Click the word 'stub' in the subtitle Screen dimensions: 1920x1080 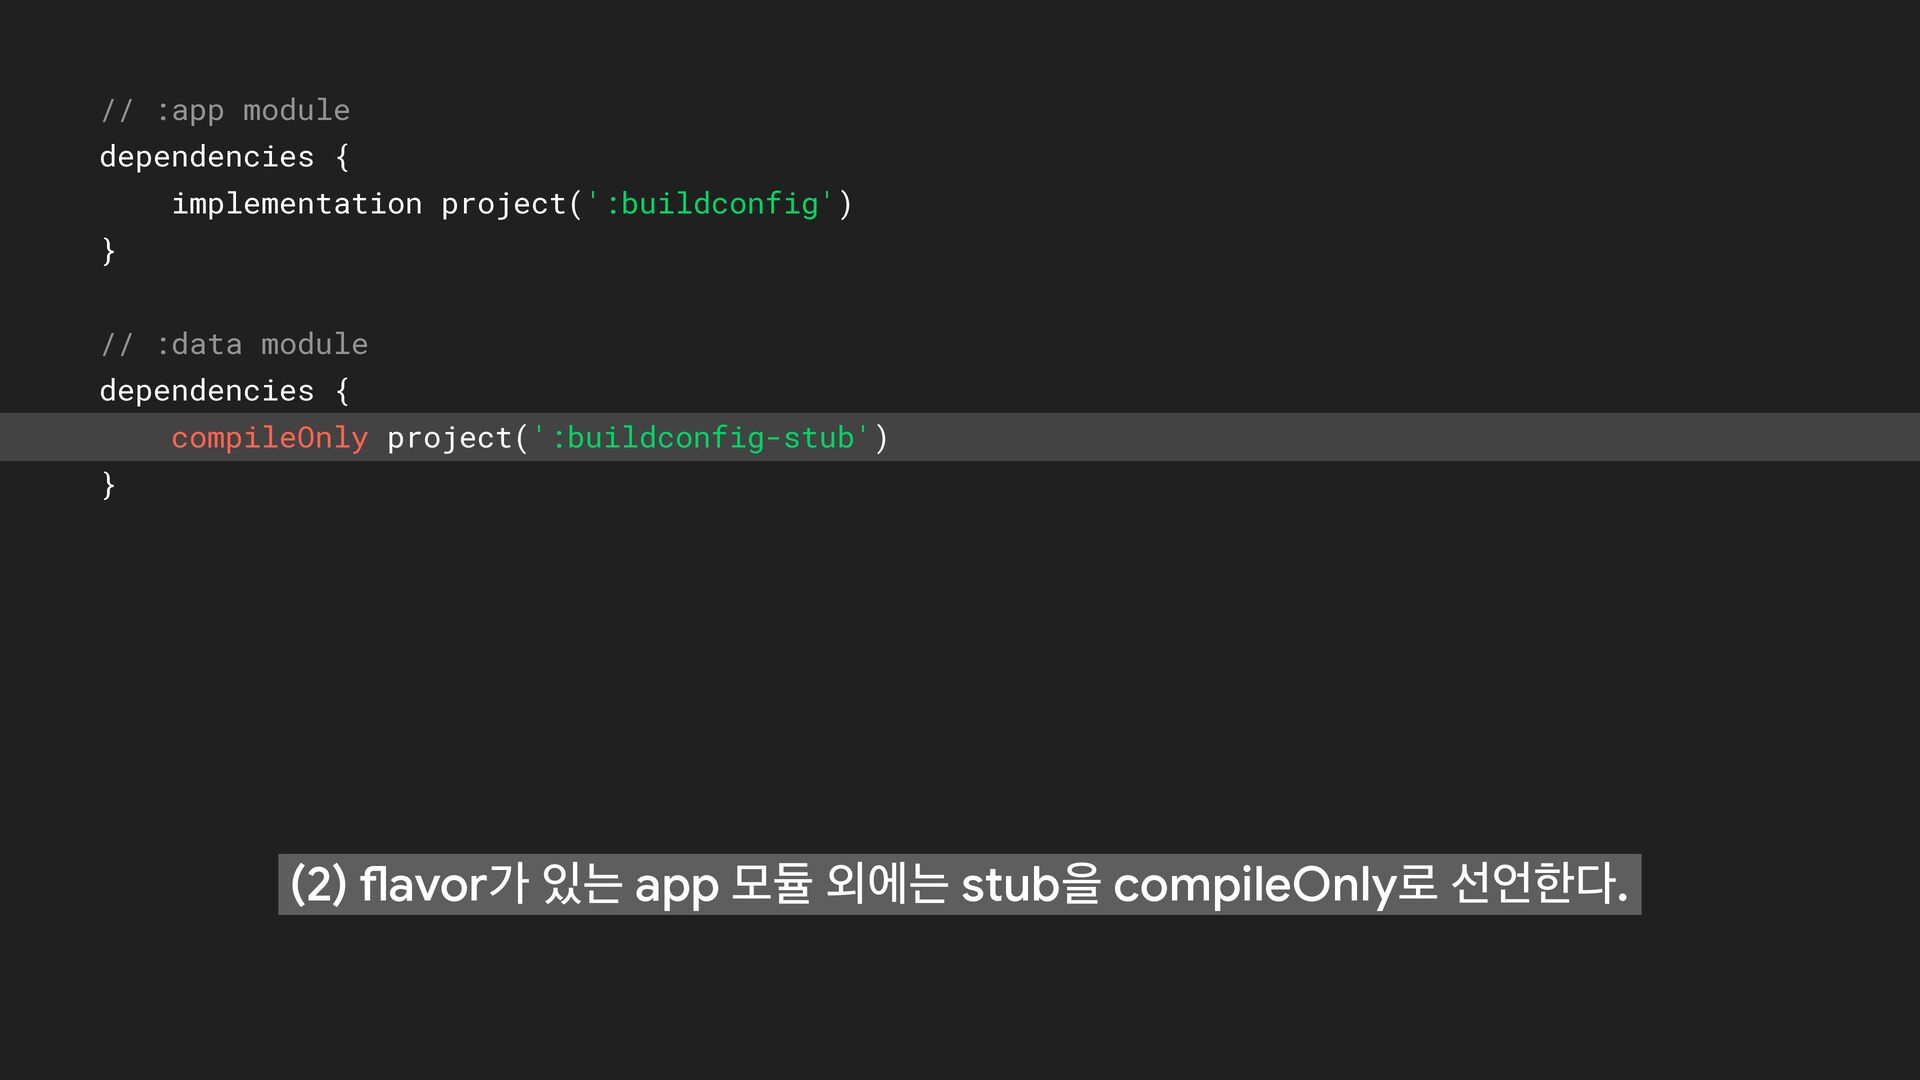1009,884
